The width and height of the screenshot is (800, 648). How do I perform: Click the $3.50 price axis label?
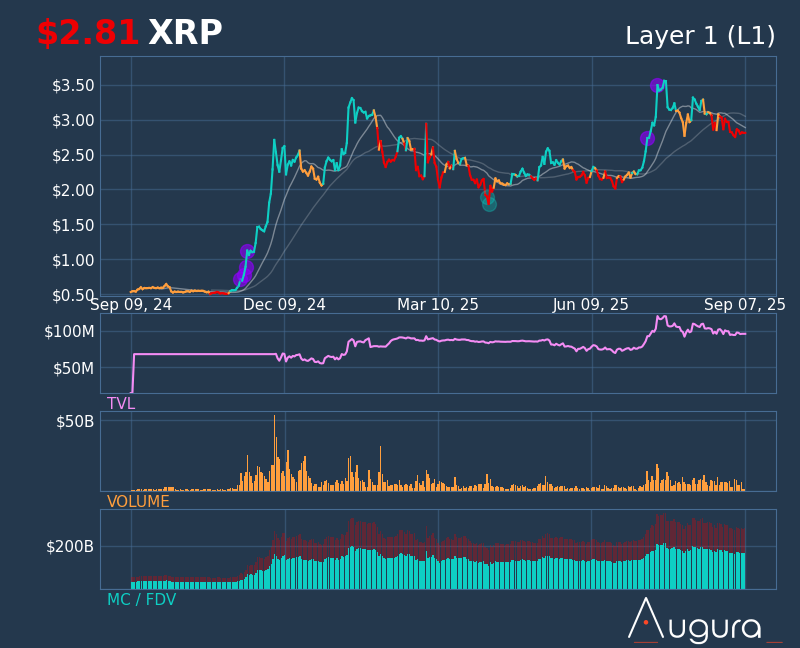[x=73, y=85]
